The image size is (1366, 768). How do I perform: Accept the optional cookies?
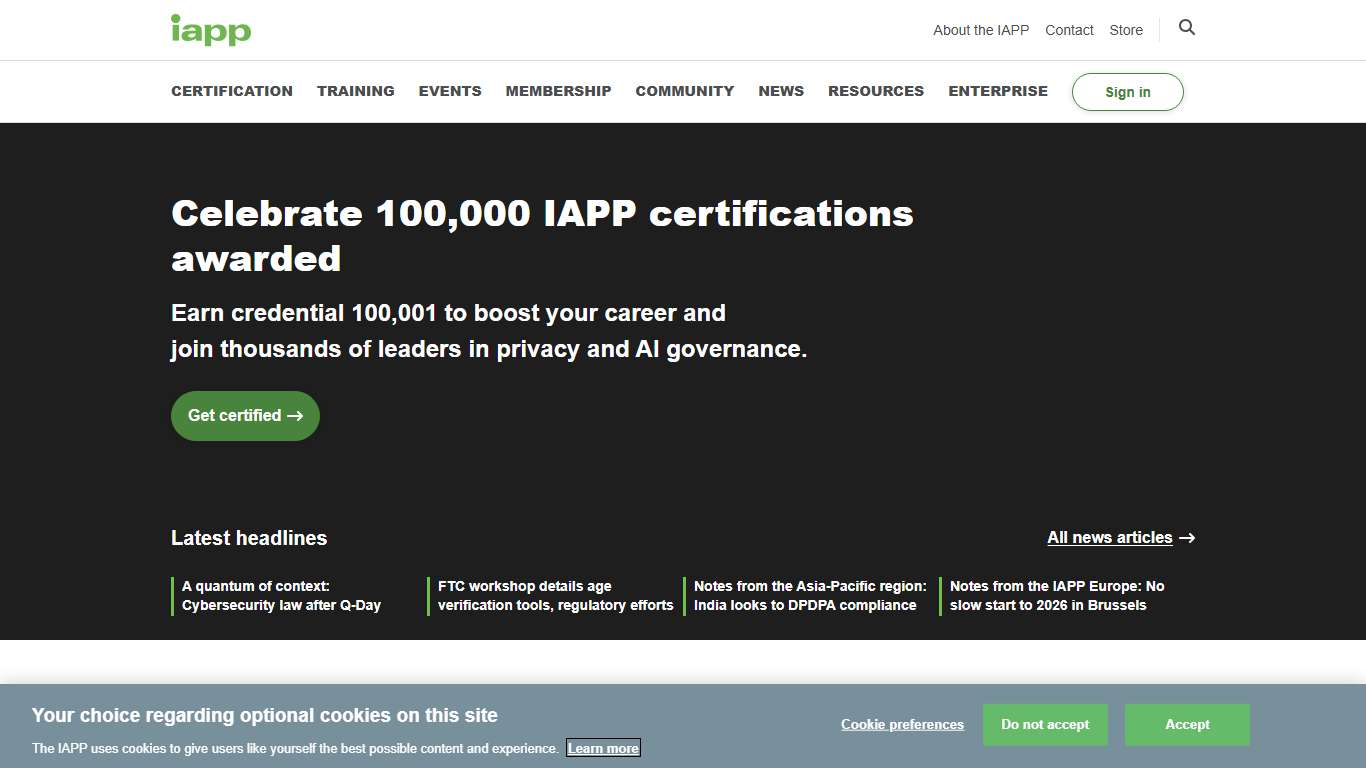1186,724
